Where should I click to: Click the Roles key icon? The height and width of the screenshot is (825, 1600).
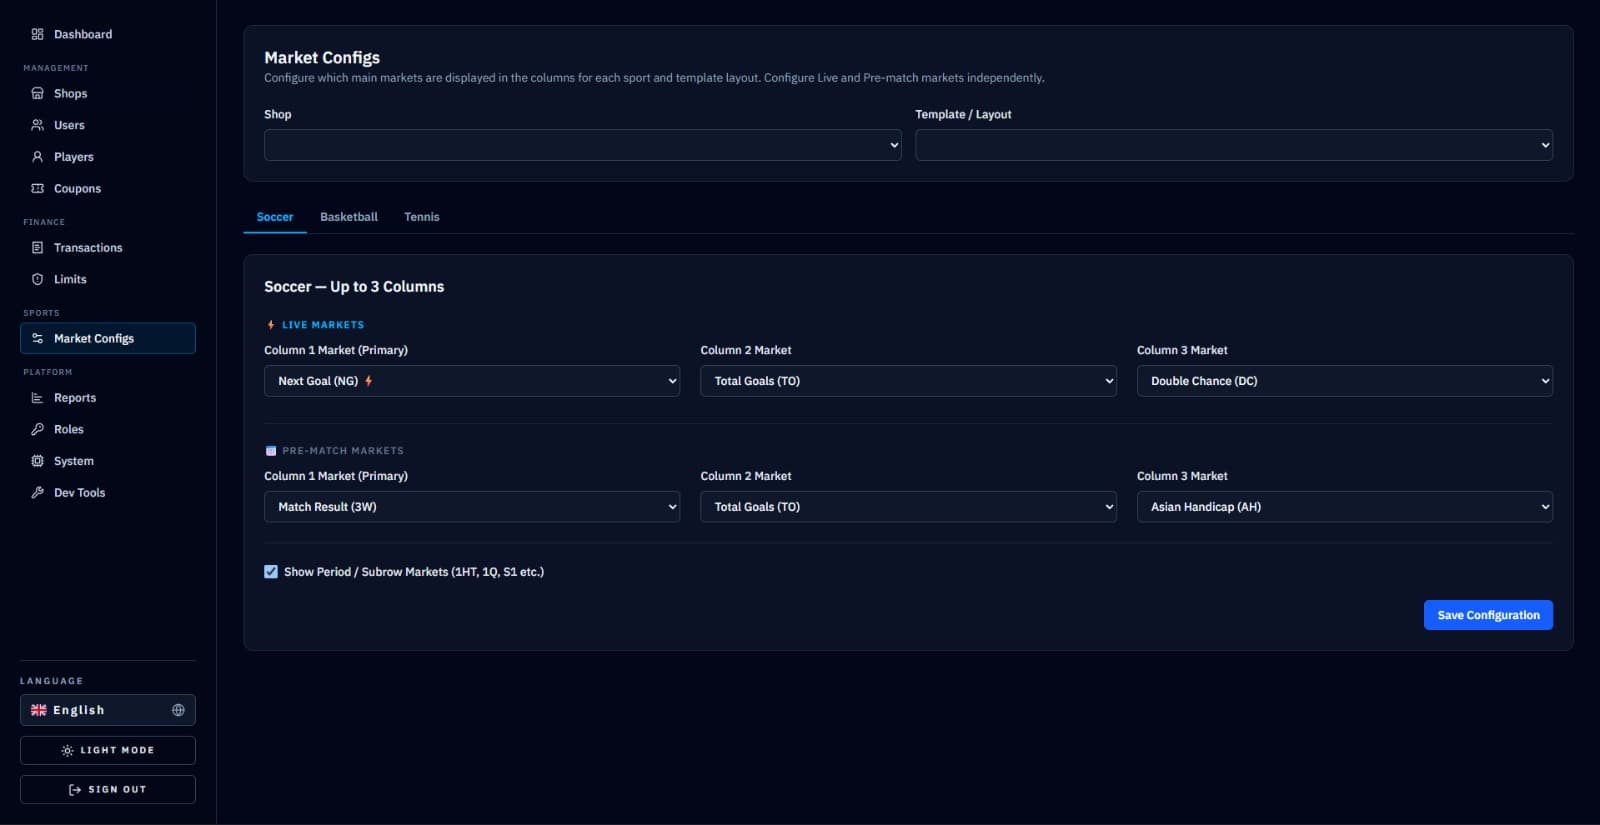(37, 429)
